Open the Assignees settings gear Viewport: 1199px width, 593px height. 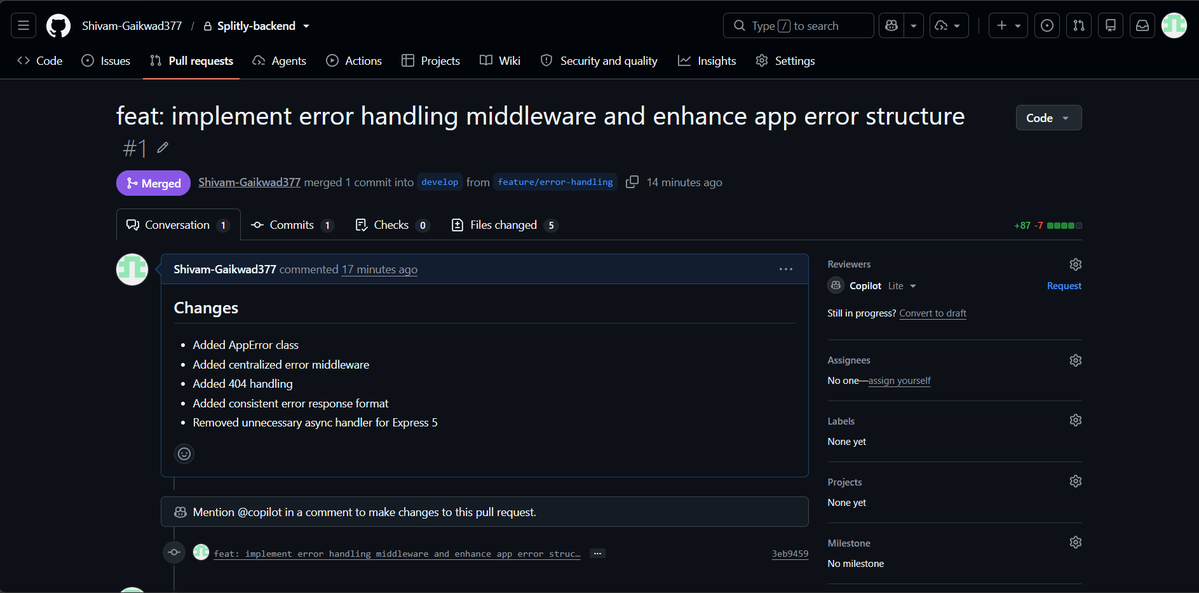click(1075, 360)
